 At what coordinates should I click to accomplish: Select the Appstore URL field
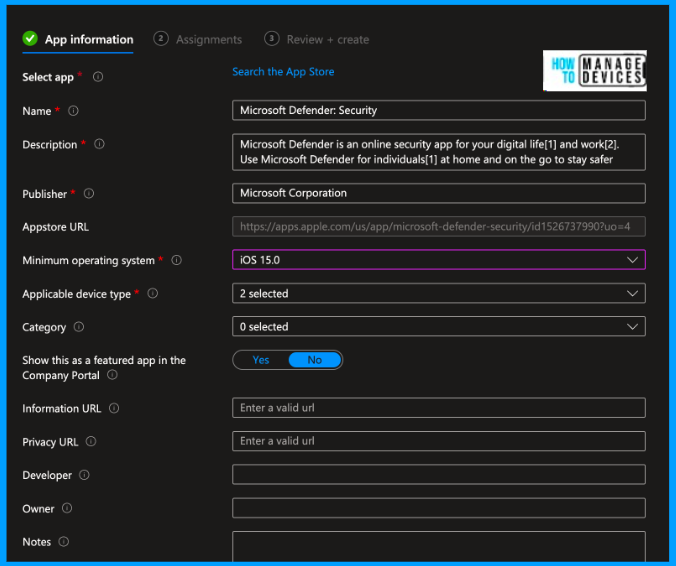tap(438, 227)
